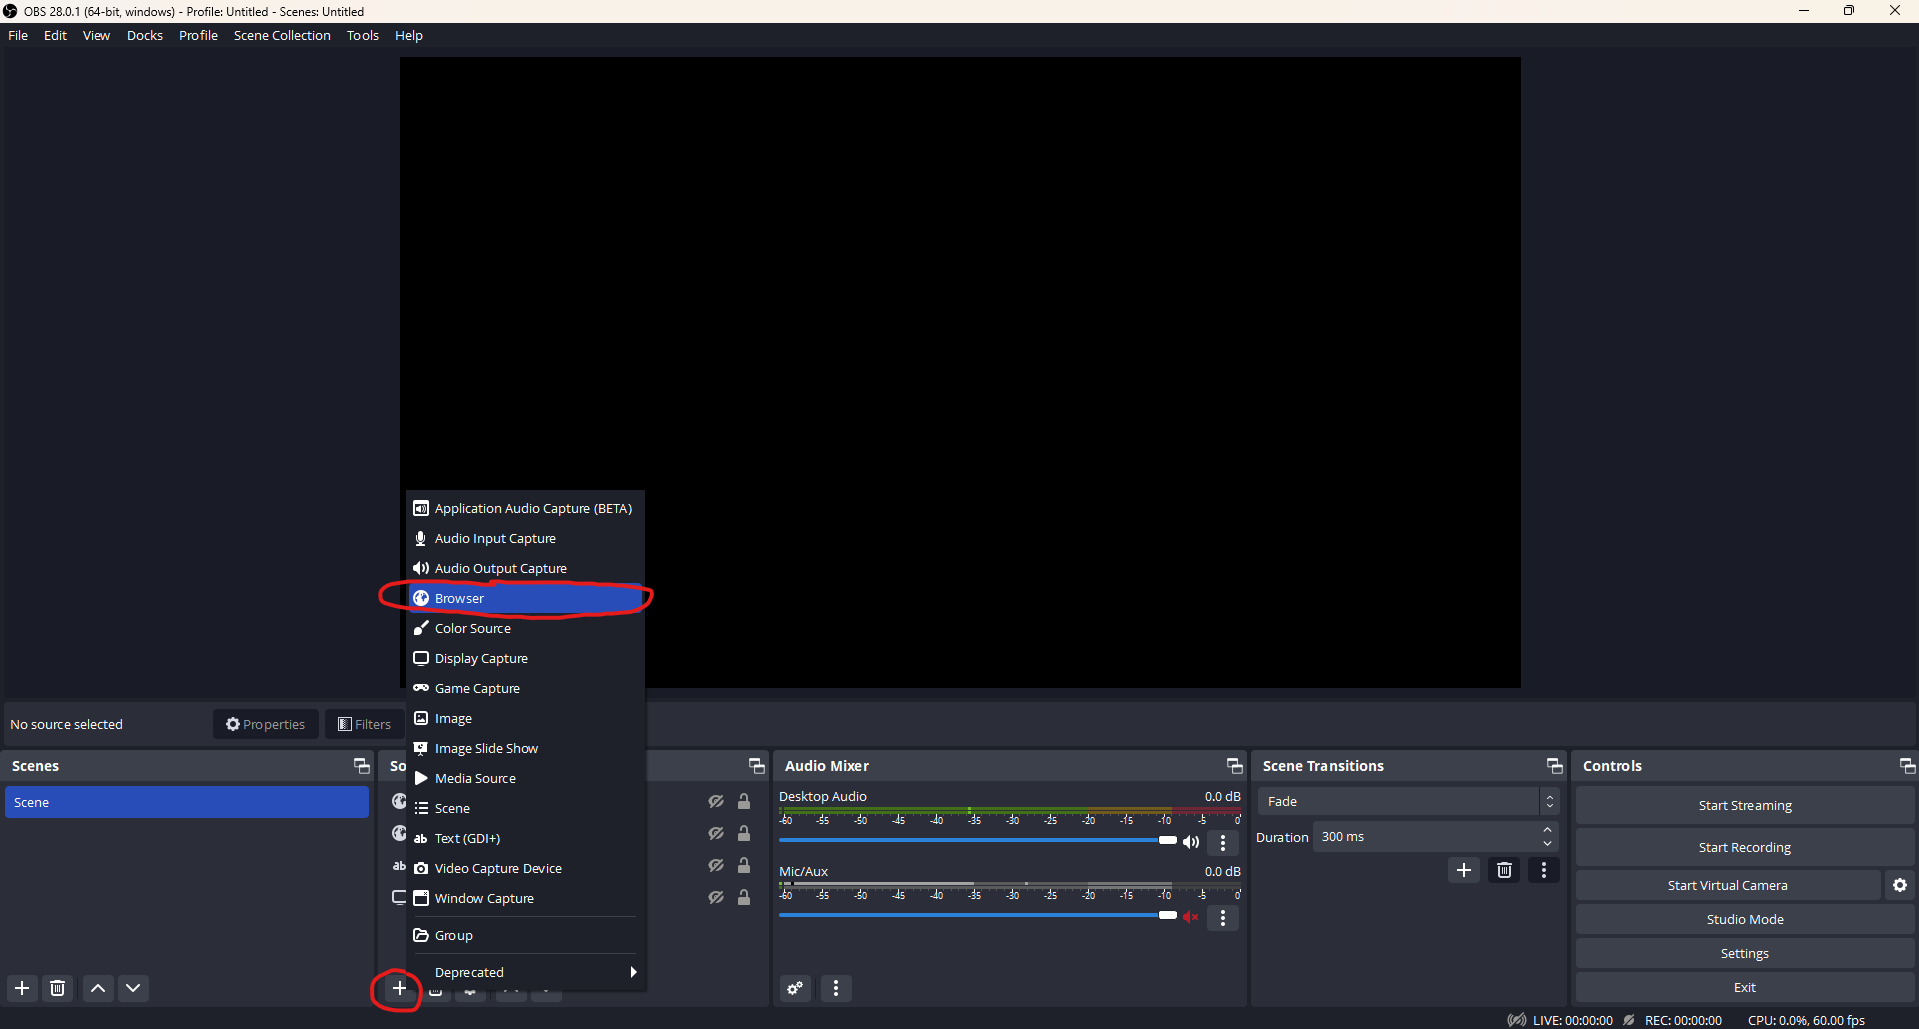Toggle lock on the top source row
Screen dimensions: 1919x1029
(744, 801)
